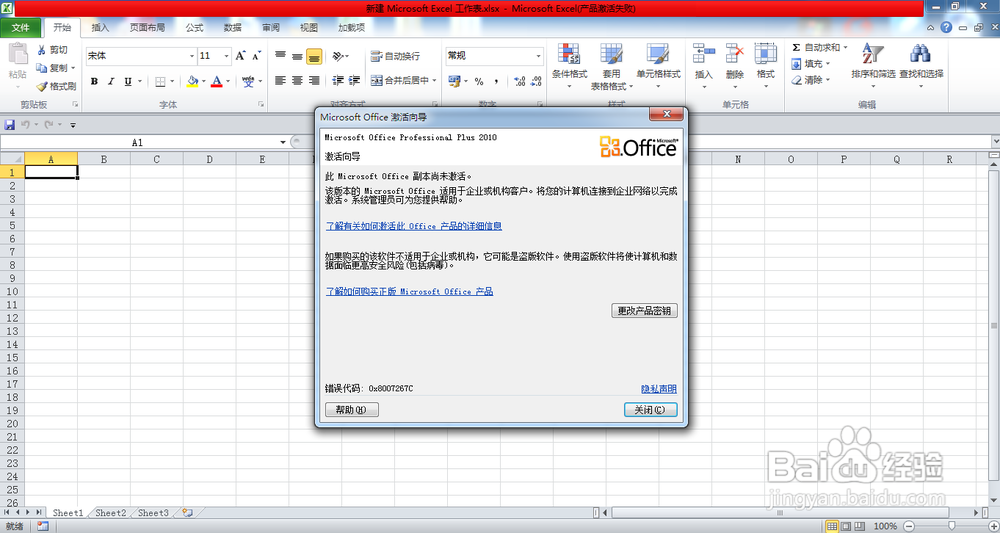Screen dimensions: 1000x533
Task: Toggle Italic formatting
Action: 111,81
